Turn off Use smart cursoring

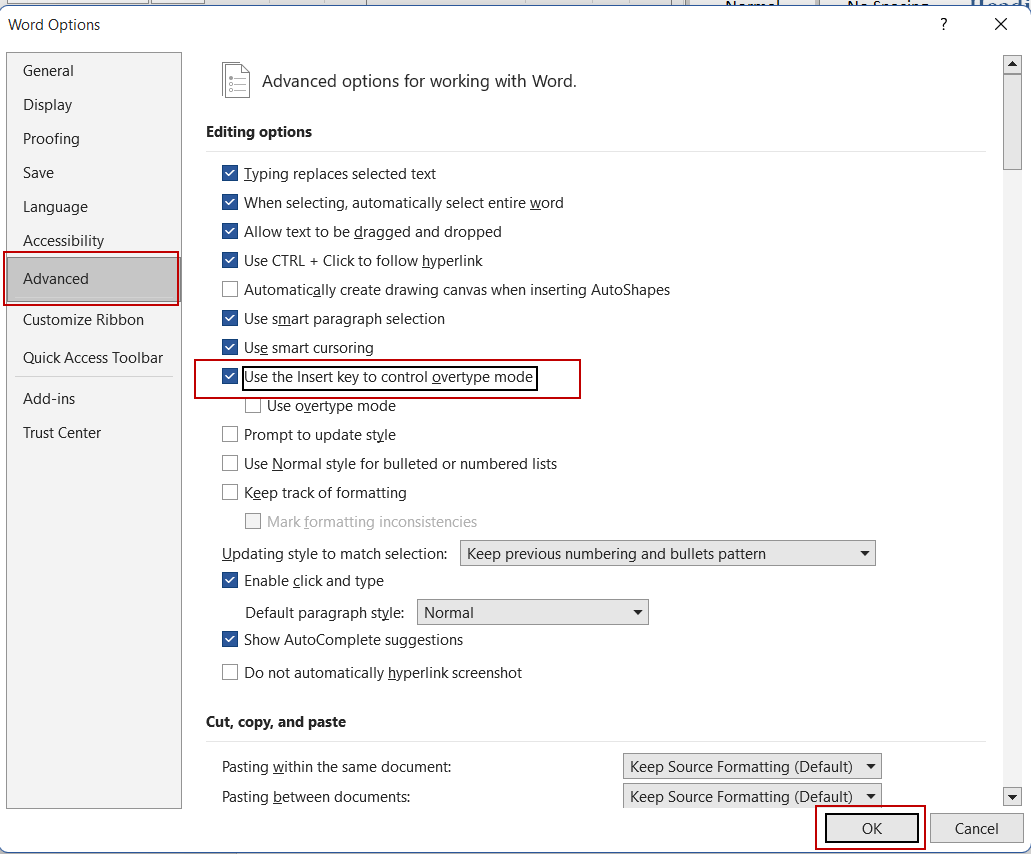(x=230, y=348)
